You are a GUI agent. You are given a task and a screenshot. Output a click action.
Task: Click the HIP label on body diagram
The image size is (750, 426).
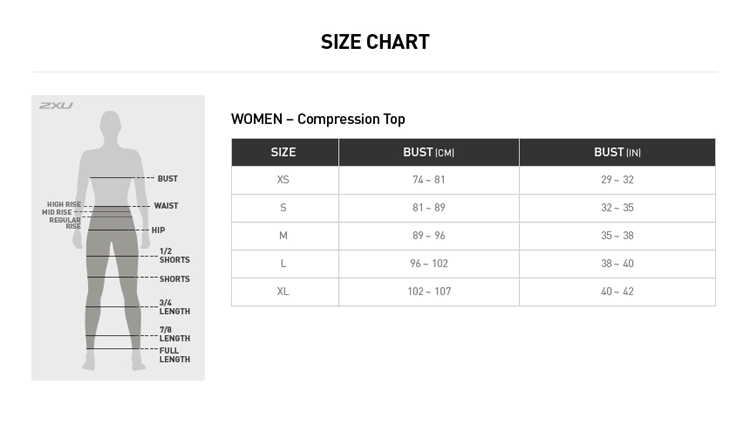158,230
